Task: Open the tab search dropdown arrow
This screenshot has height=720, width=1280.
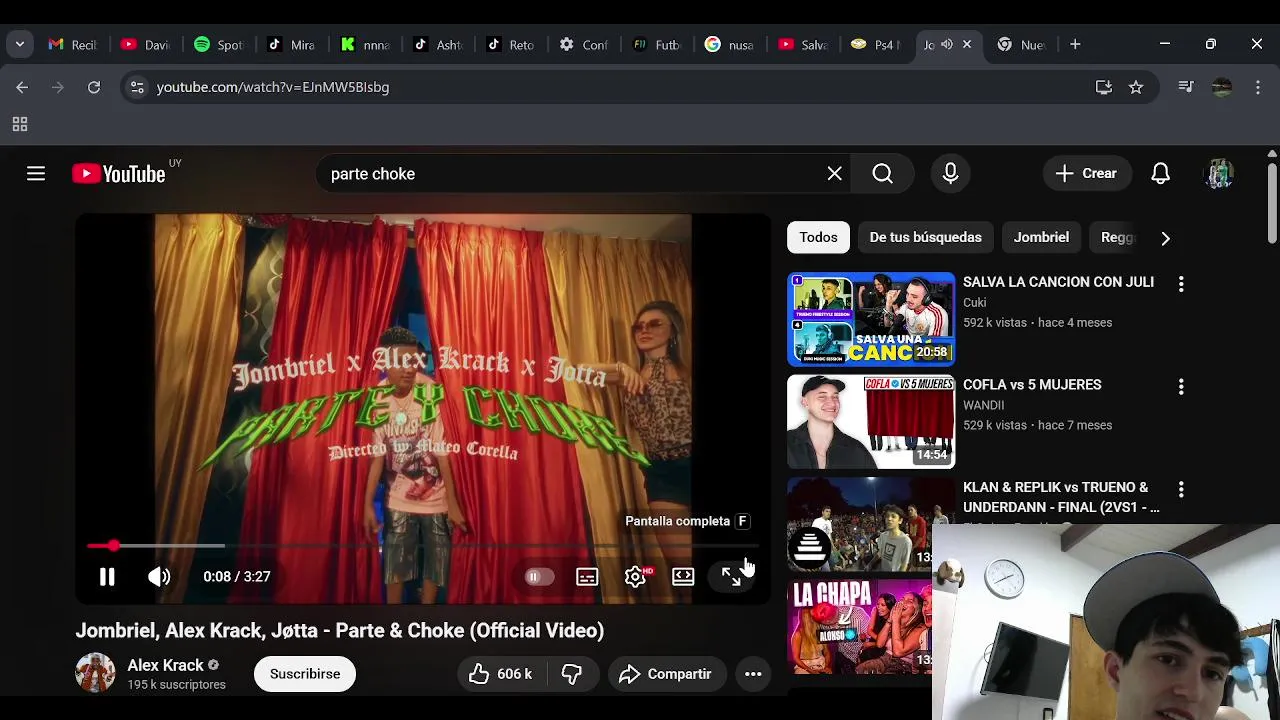Action: (20, 44)
